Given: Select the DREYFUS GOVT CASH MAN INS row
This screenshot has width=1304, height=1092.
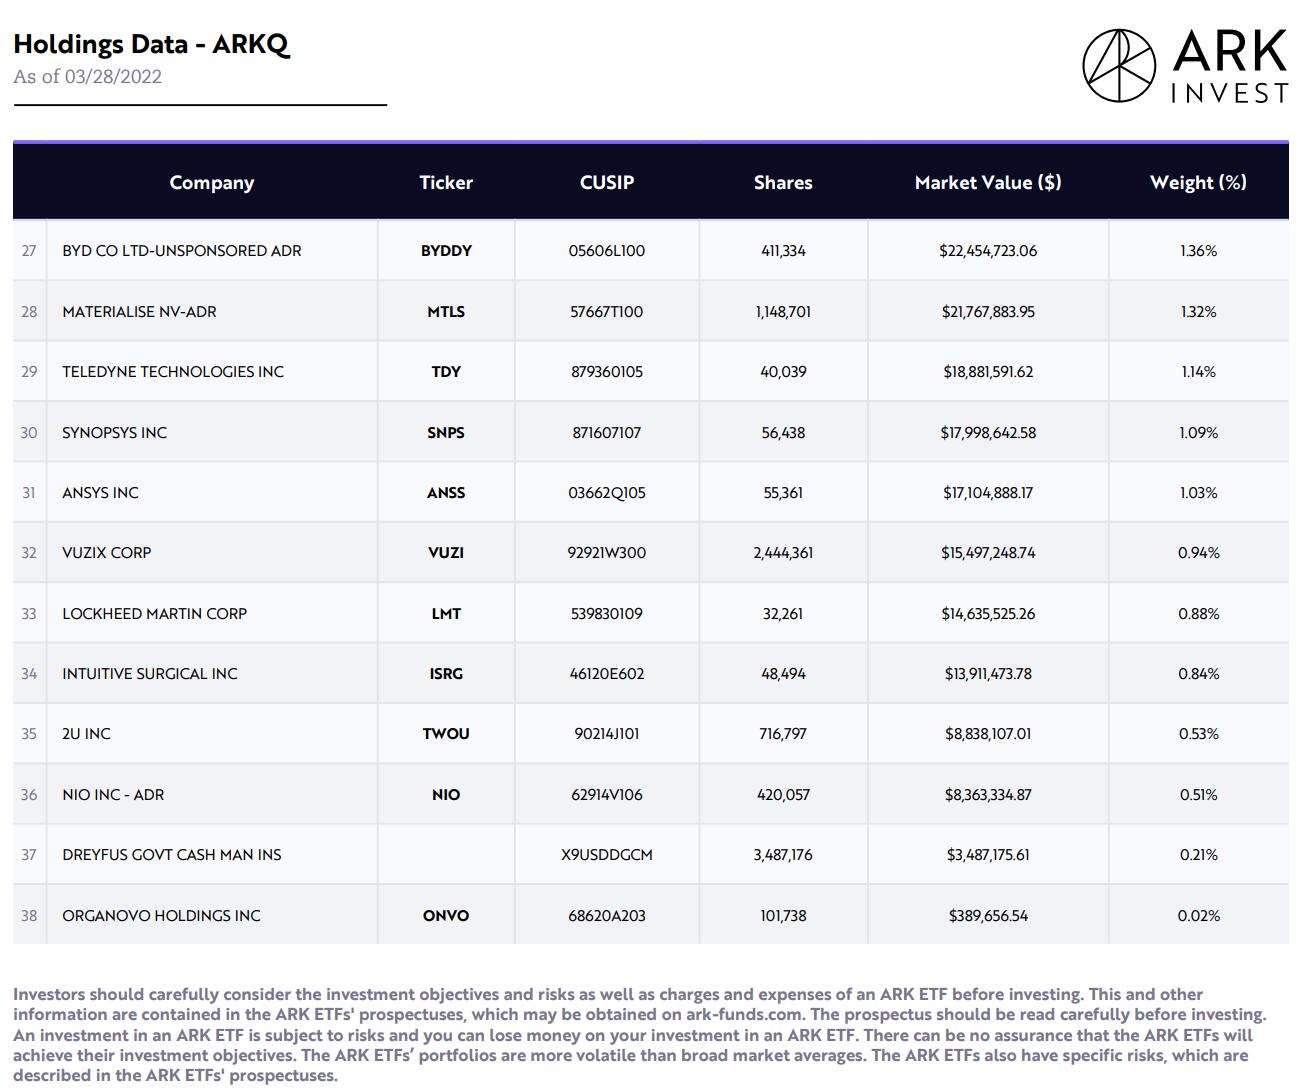Looking at the screenshot, I should (x=171, y=855).
